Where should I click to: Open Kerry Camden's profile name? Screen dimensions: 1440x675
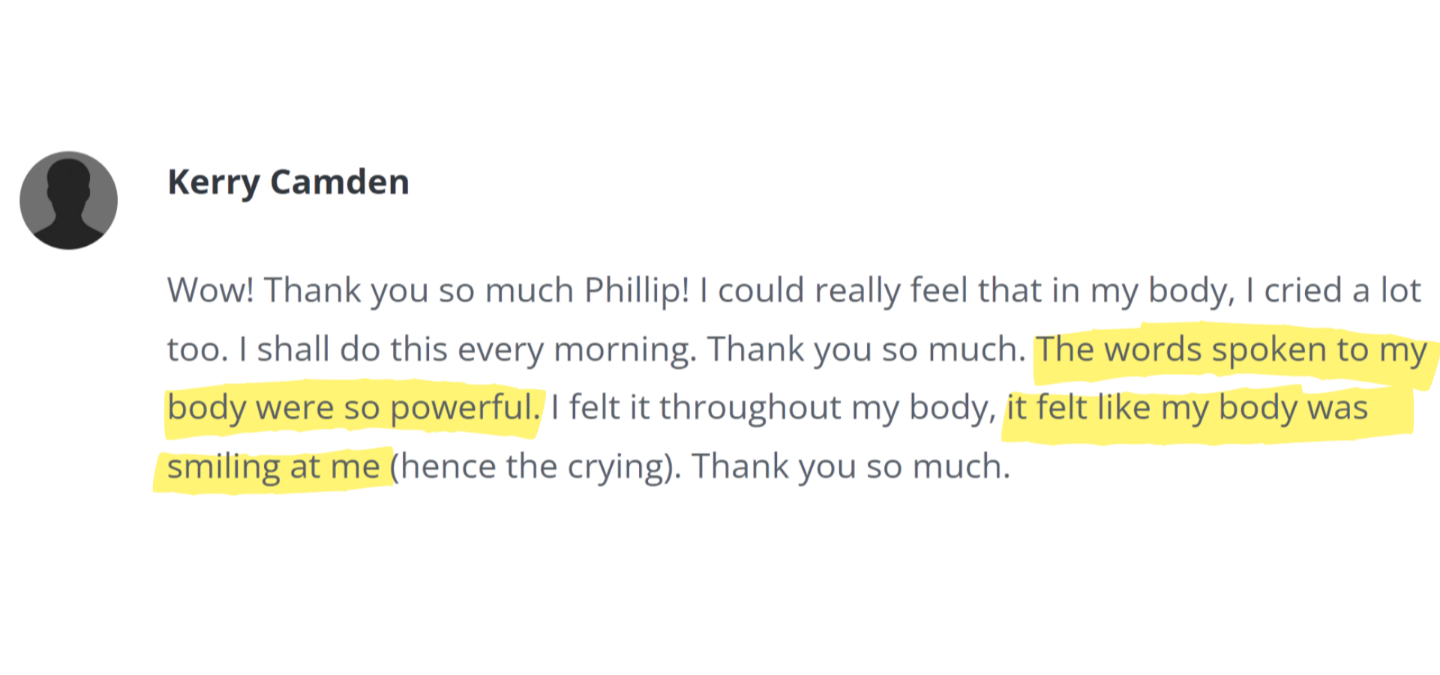pos(288,183)
